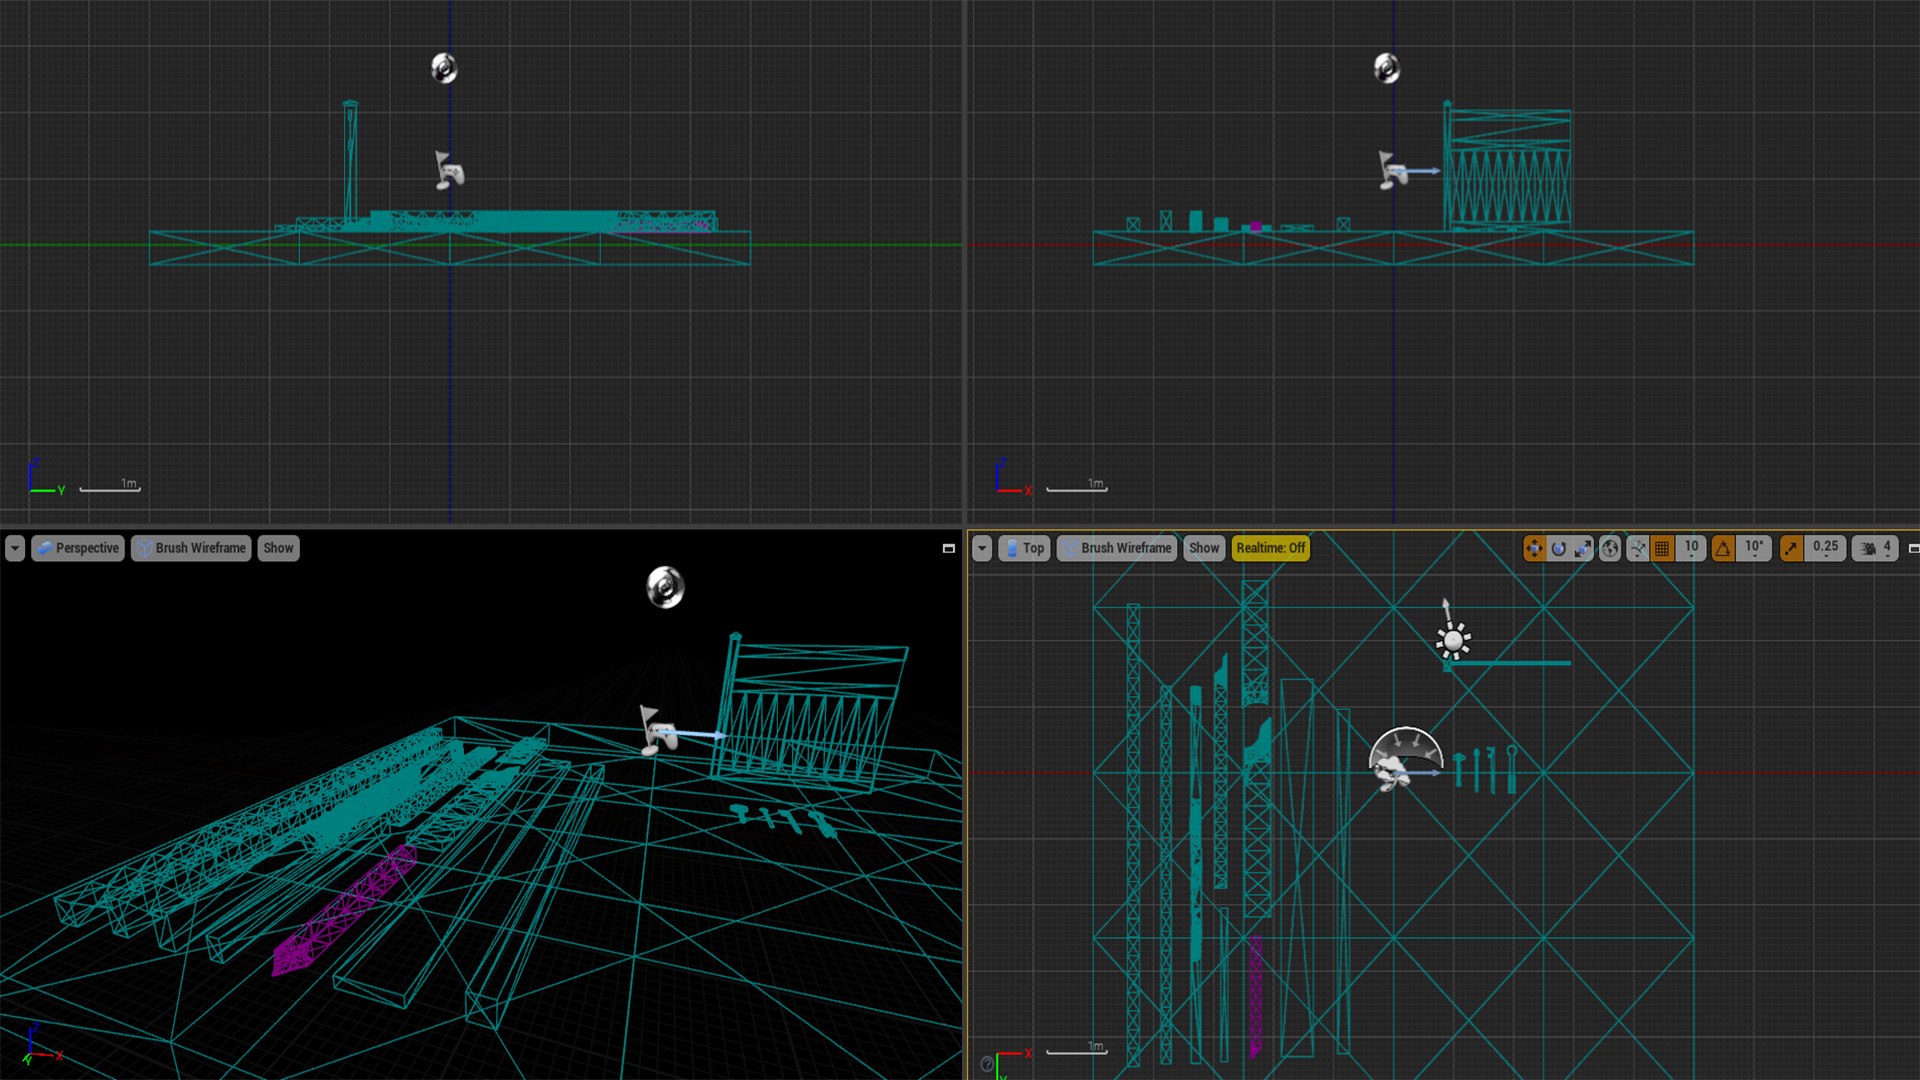Toggle scale snapping
The width and height of the screenshot is (1920, 1080).
click(x=1791, y=548)
